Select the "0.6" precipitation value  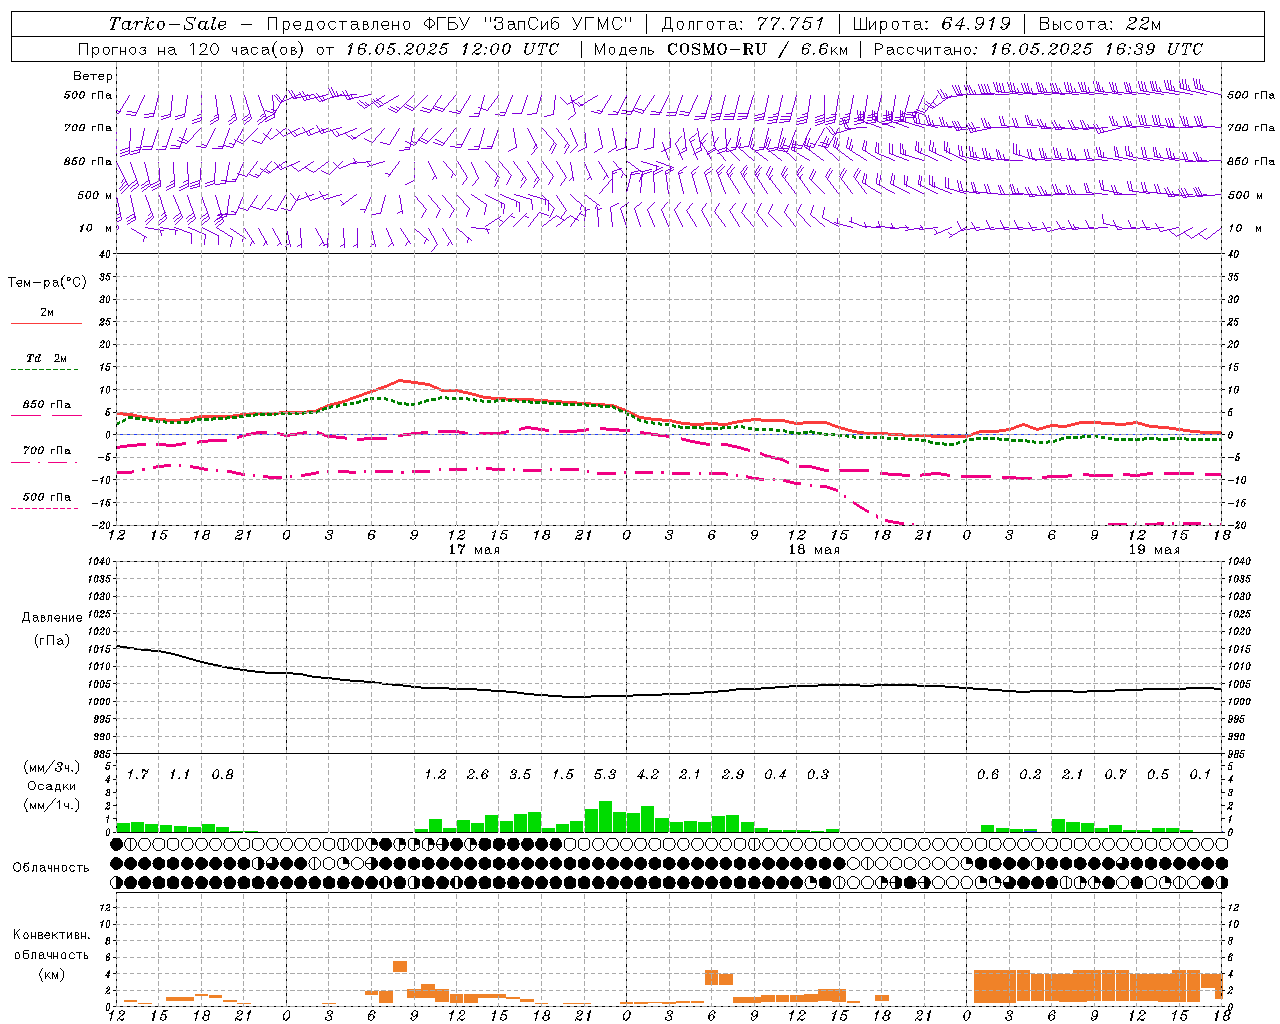(988, 775)
